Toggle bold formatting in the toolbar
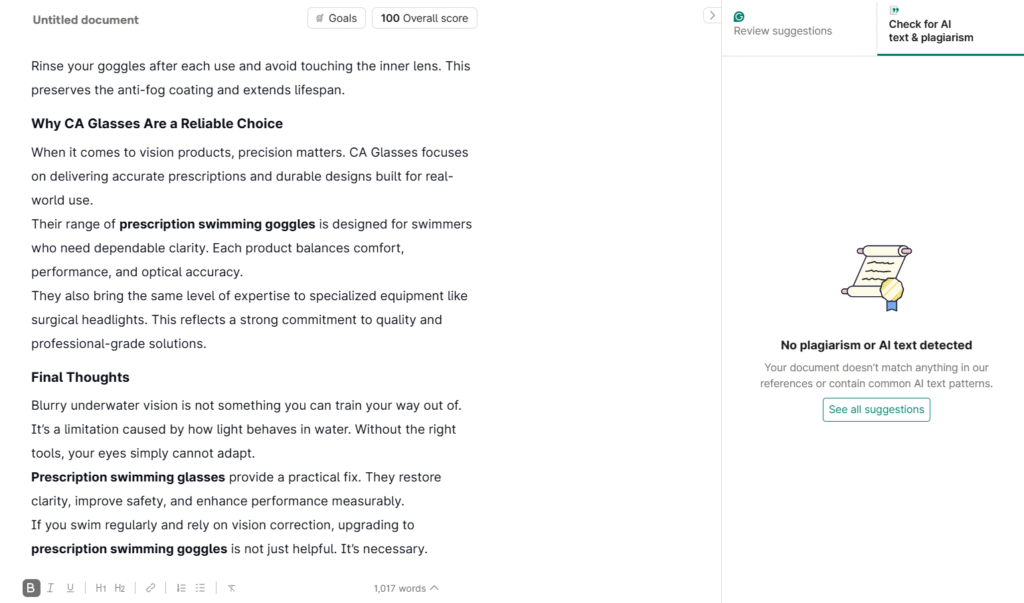Viewport: 1024px width, 603px height. 31,588
